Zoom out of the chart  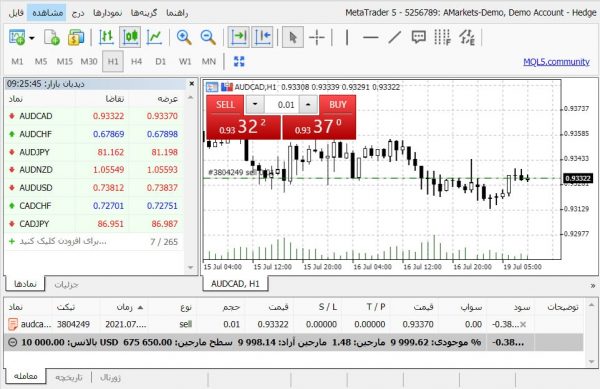(x=208, y=37)
